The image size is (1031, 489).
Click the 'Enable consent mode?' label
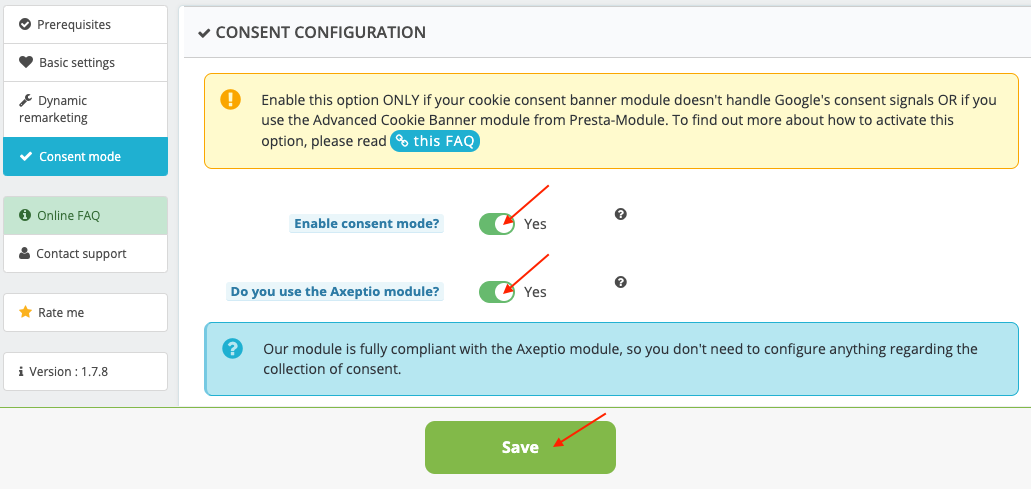[x=367, y=223]
